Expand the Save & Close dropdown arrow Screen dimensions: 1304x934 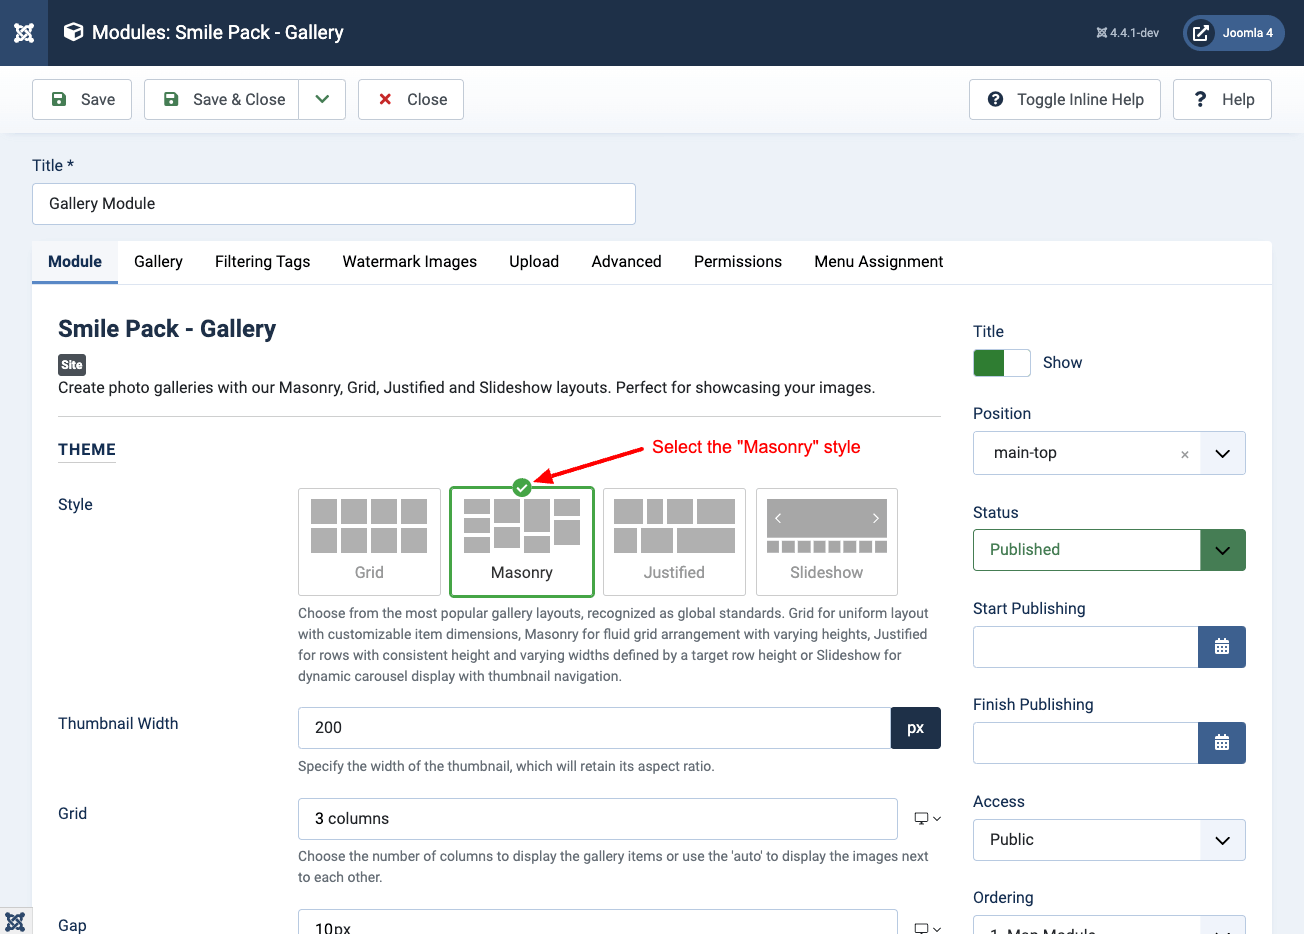322,99
